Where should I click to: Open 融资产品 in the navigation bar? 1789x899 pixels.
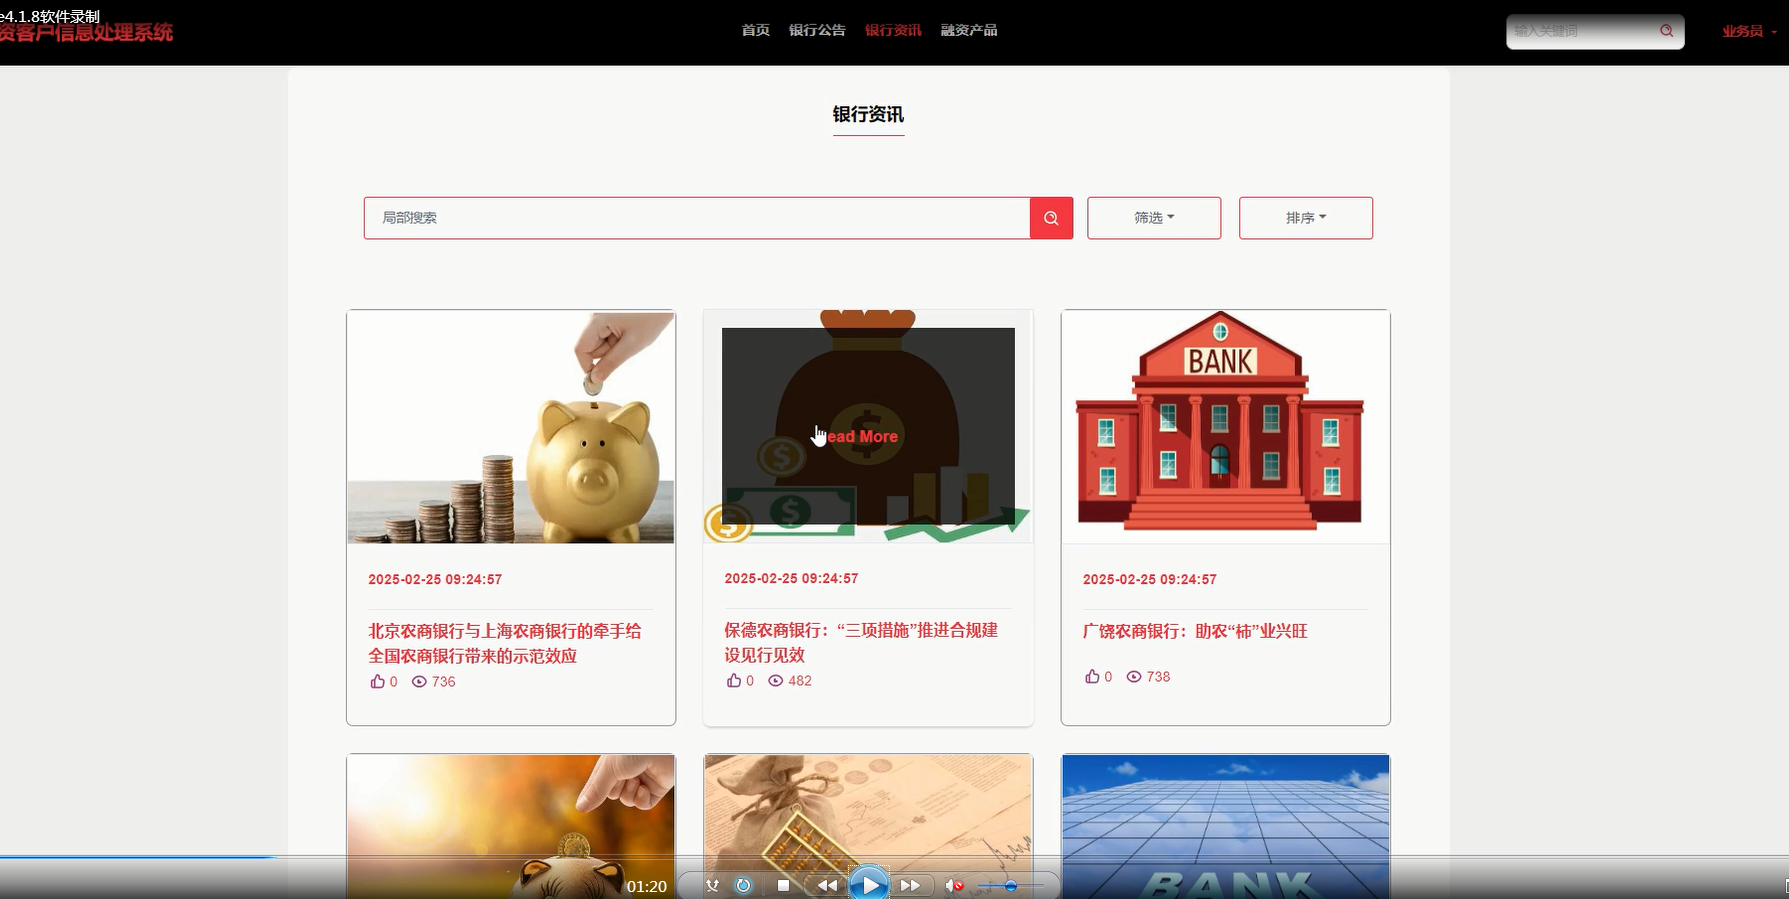click(x=969, y=30)
